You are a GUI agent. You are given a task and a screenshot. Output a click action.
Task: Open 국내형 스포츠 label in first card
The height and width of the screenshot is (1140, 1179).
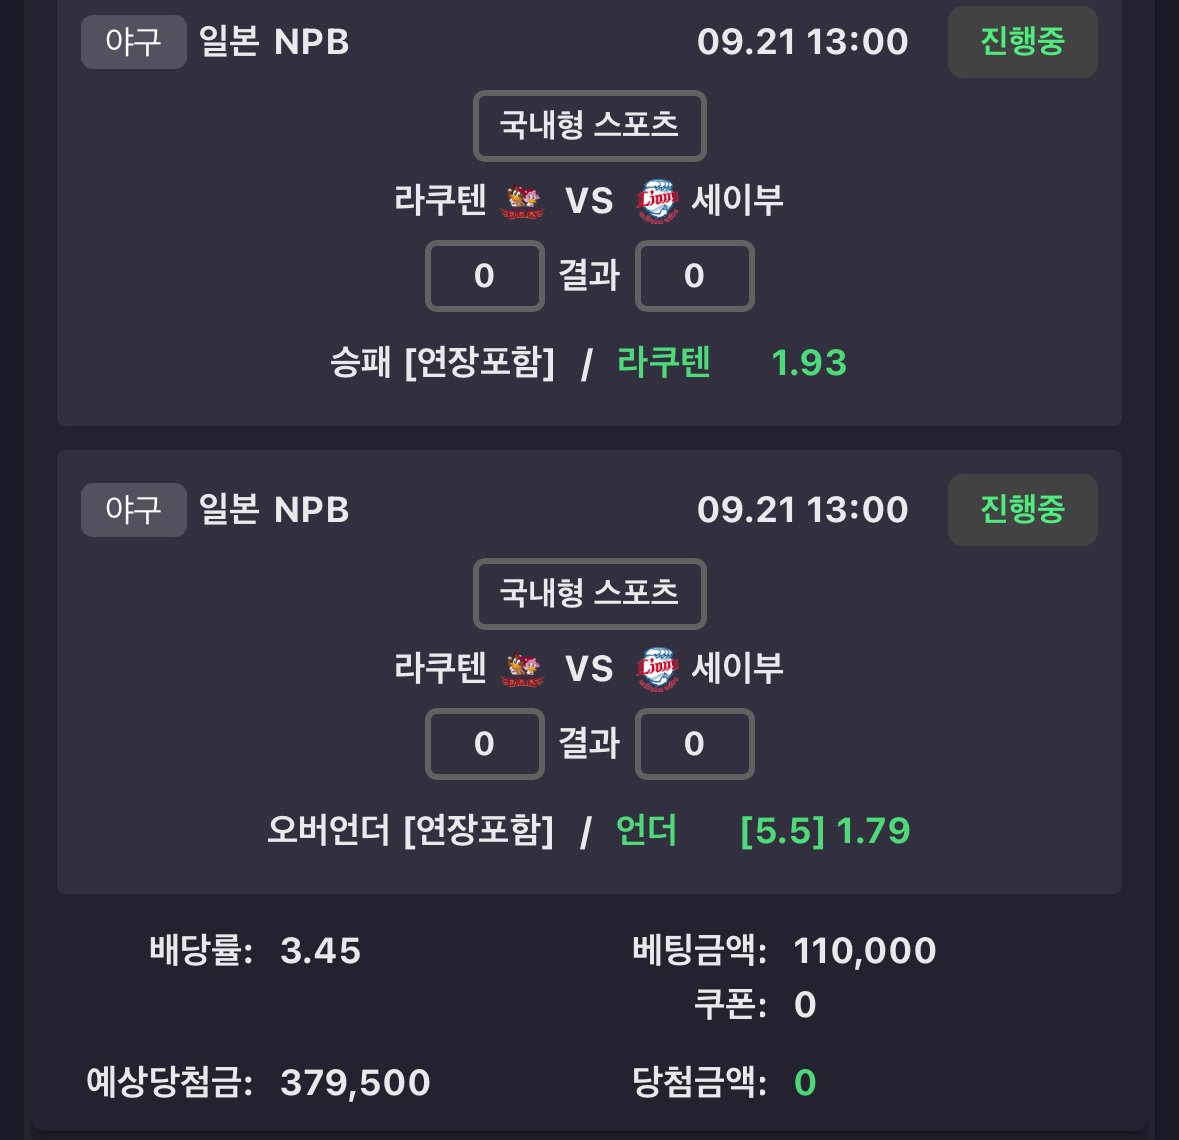[590, 126]
